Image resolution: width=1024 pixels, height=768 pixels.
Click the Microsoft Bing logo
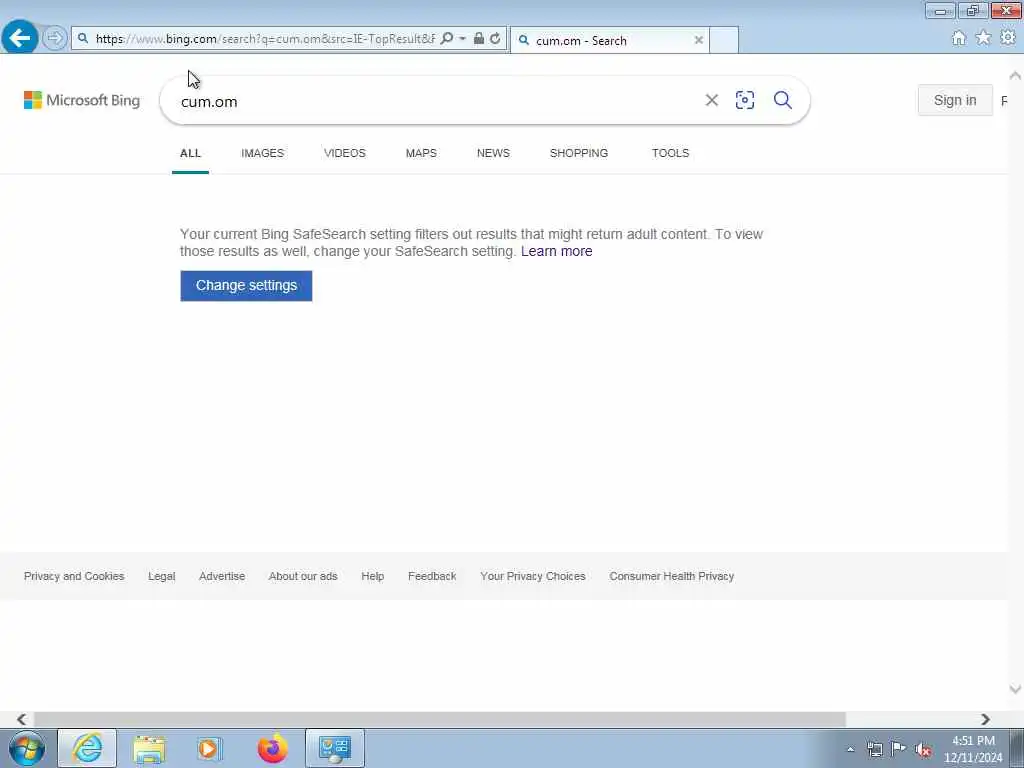82,100
